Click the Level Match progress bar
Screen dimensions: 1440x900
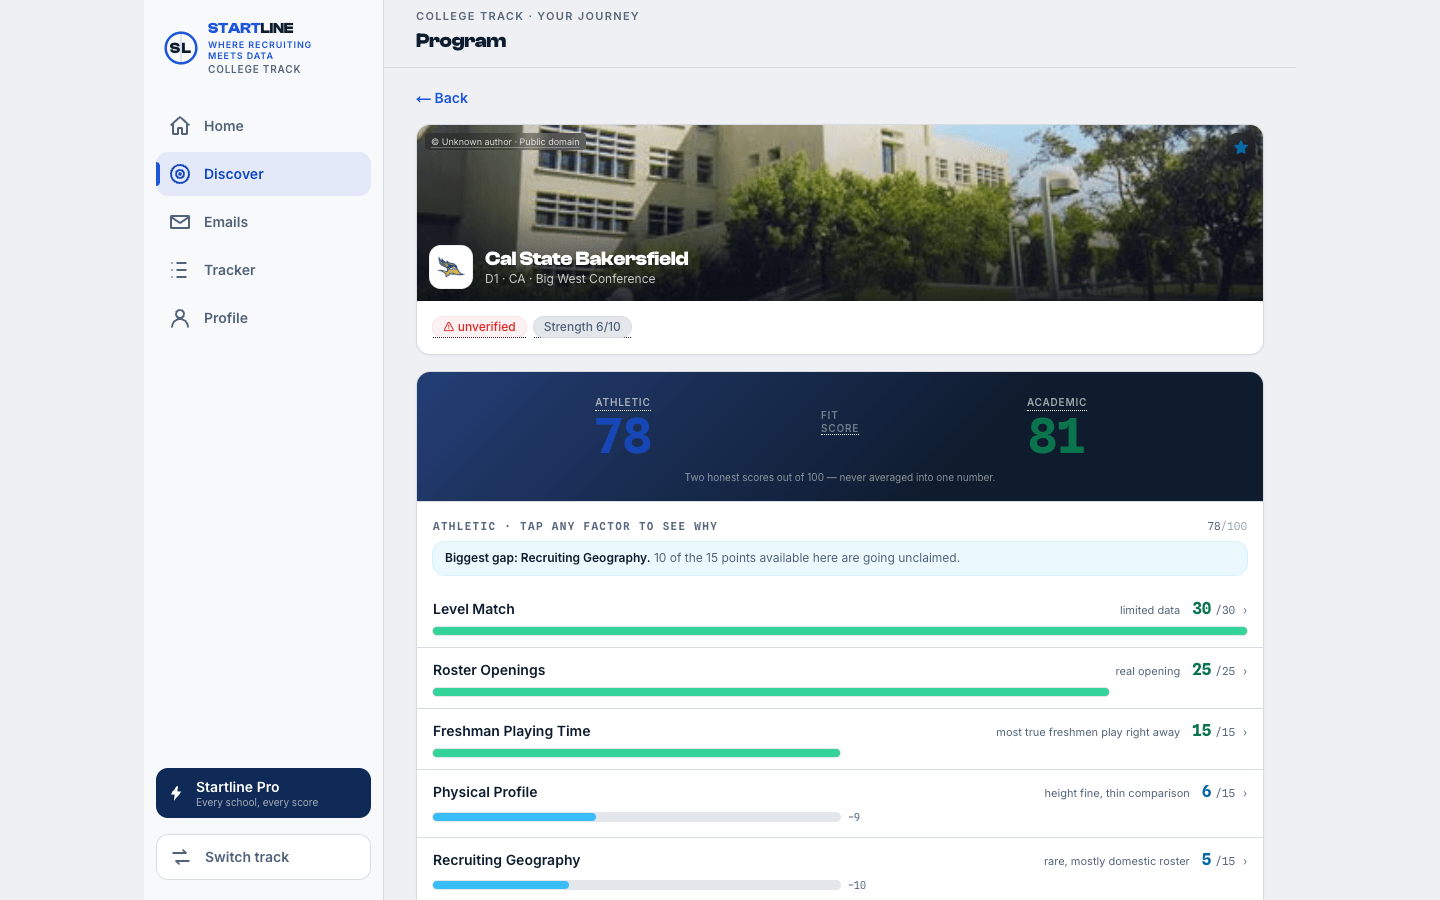(840, 631)
